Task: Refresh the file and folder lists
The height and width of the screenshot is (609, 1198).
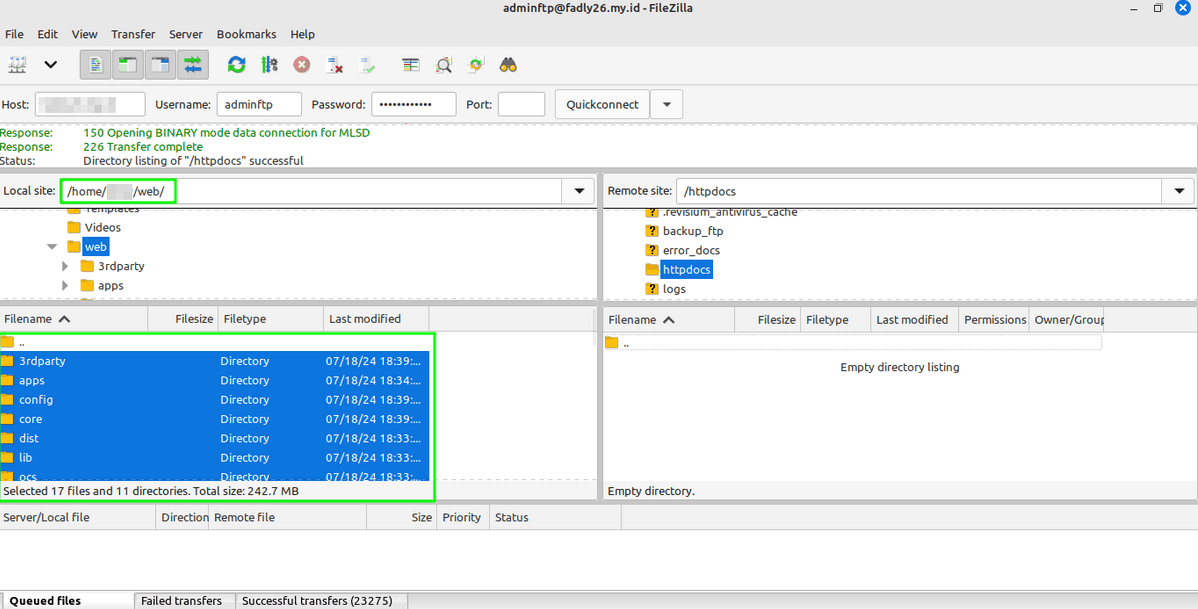Action: click(236, 64)
